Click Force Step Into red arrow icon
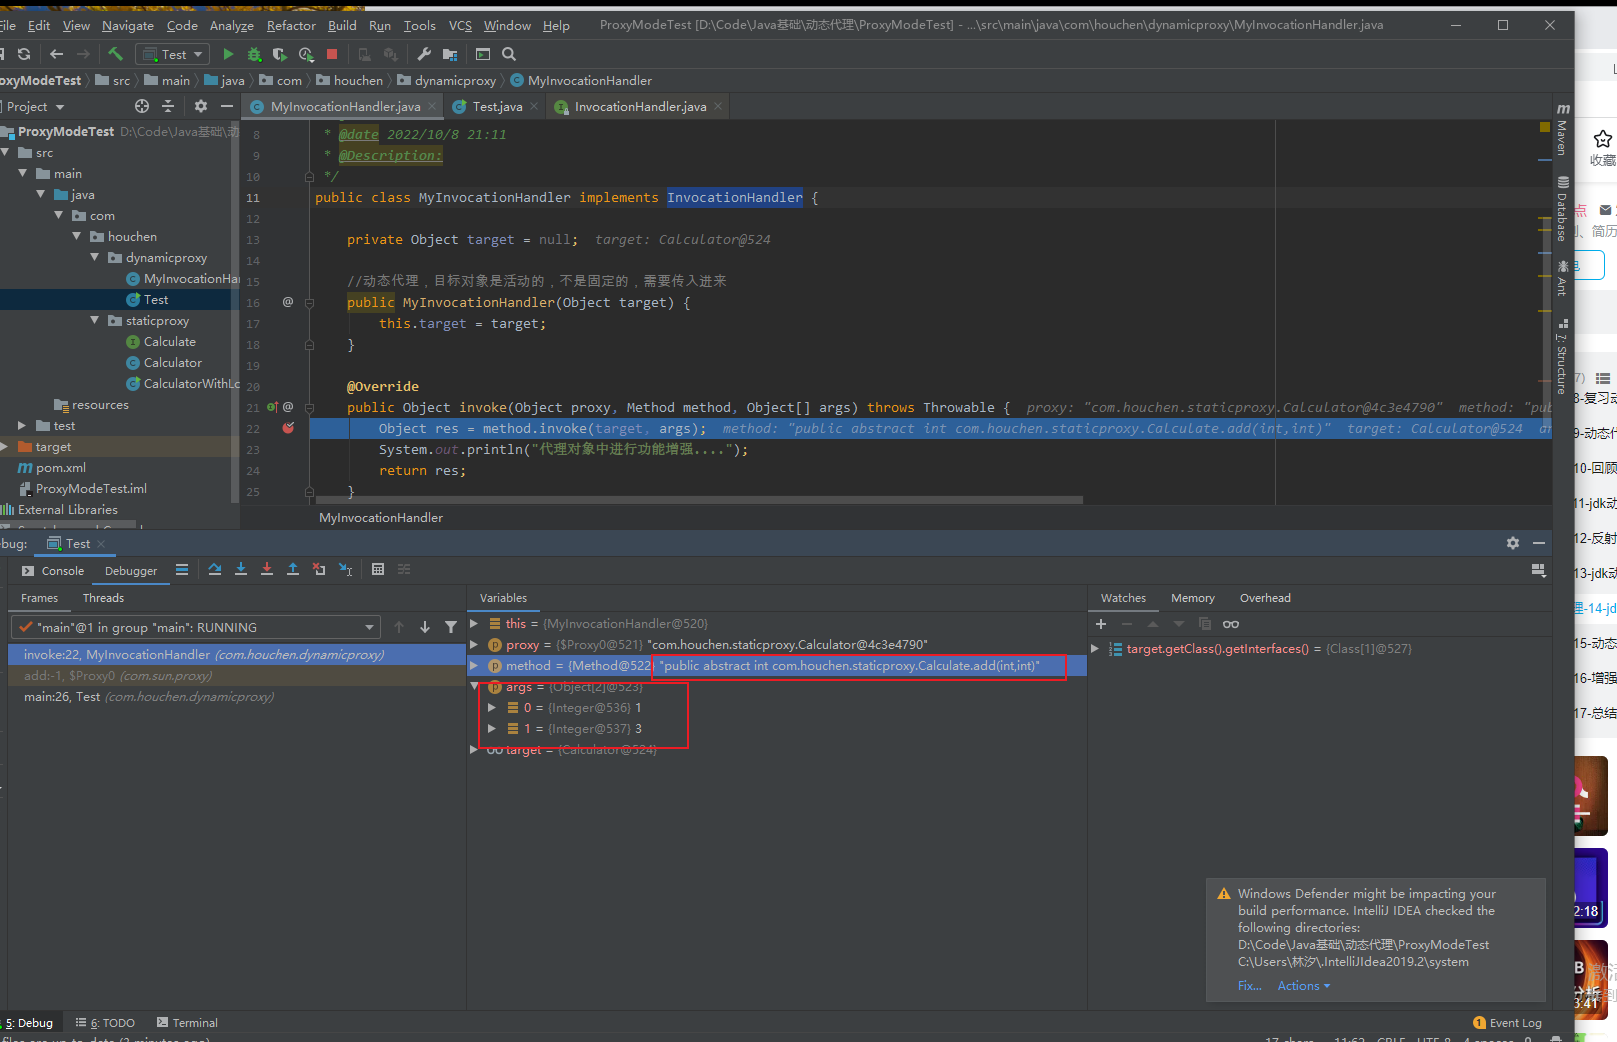This screenshot has height=1042, width=1617. [x=267, y=569]
